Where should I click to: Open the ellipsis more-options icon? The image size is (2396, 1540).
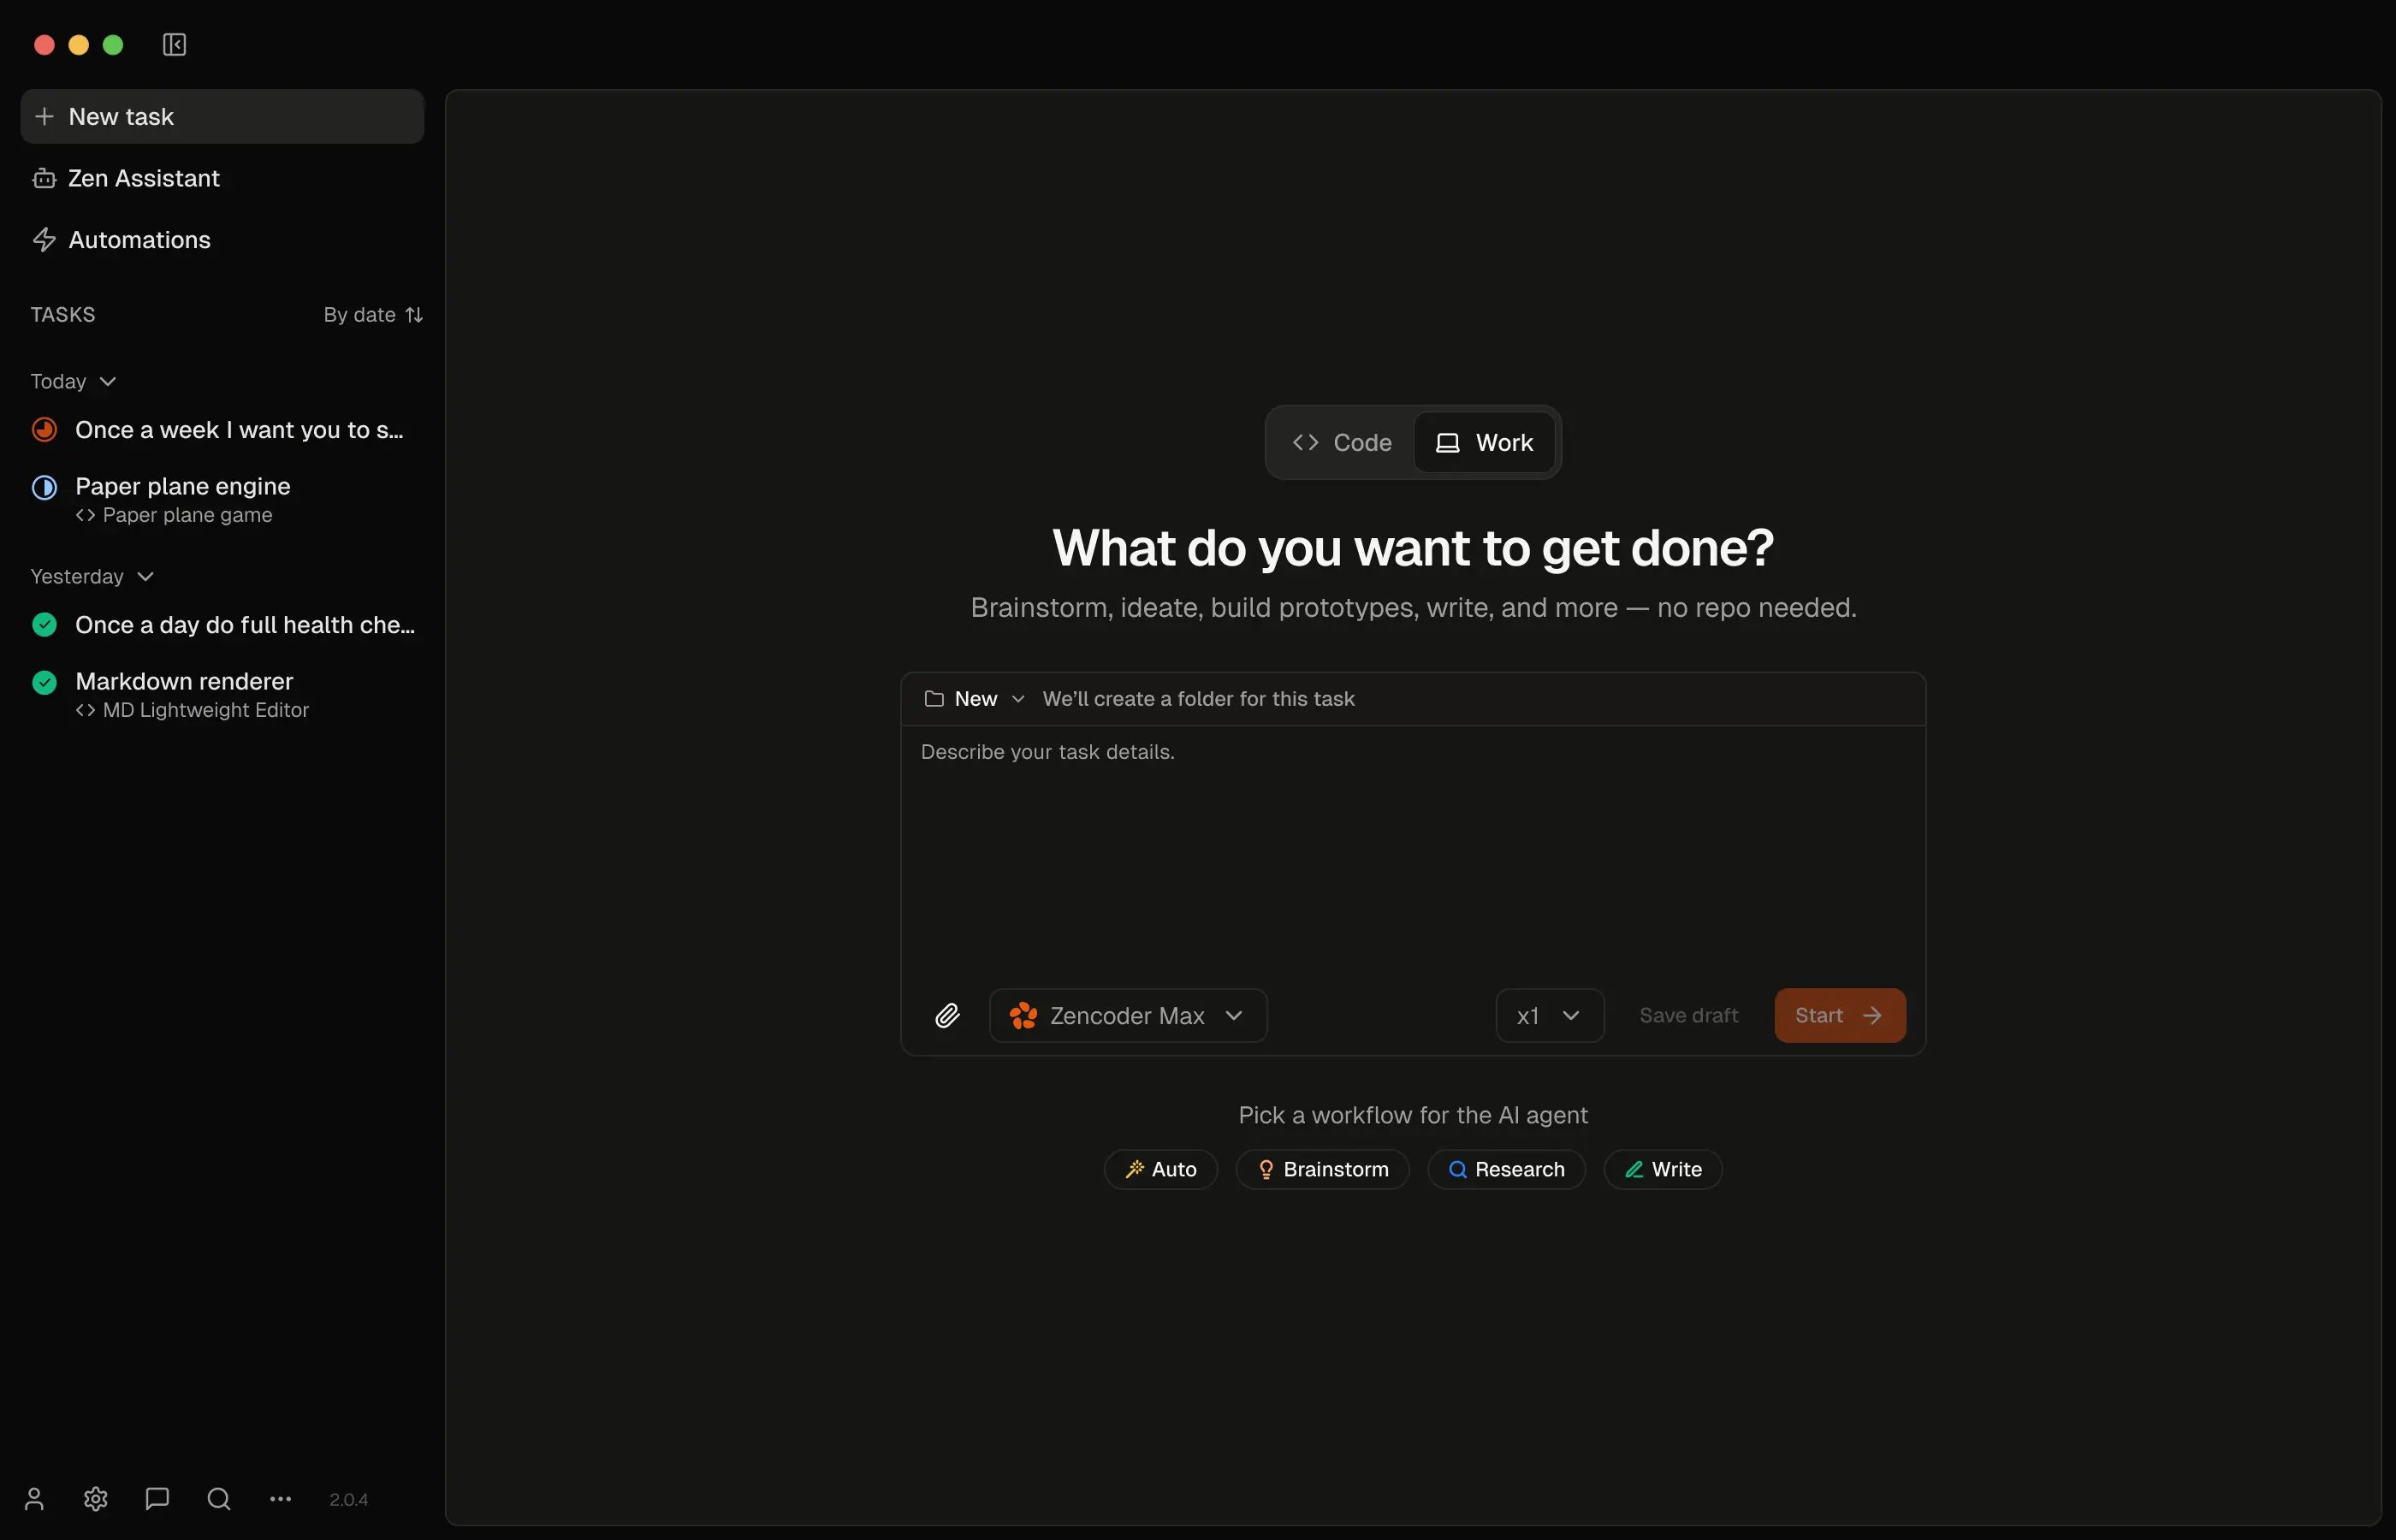click(280, 1498)
